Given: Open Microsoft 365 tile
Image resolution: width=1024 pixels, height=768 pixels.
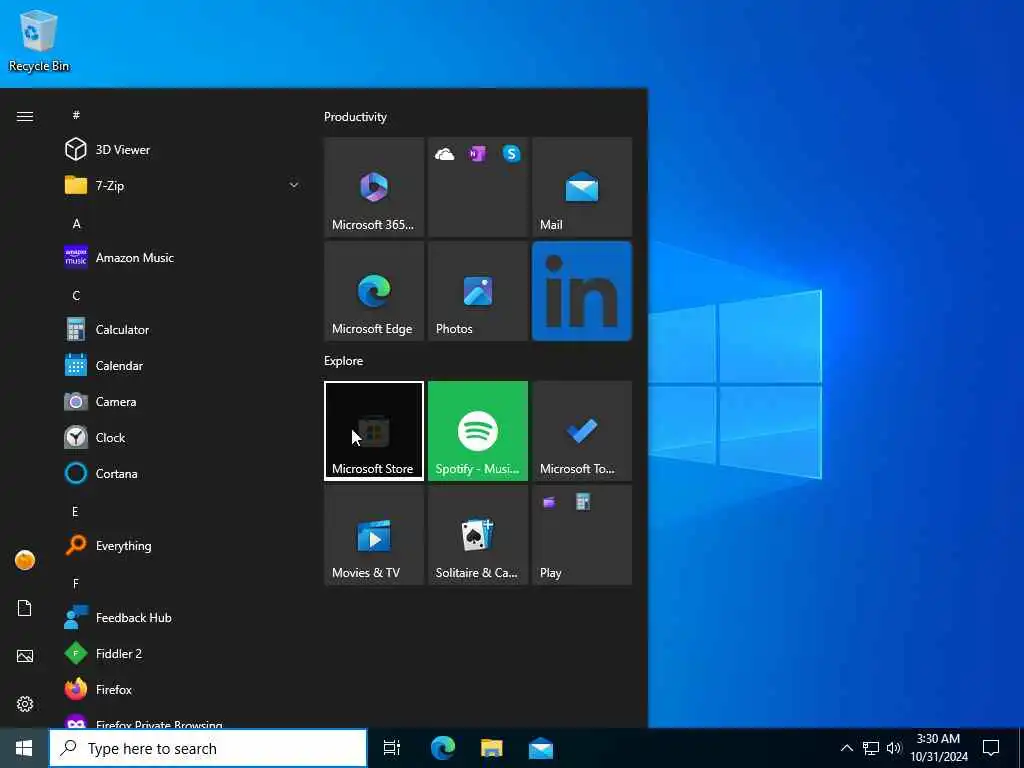Looking at the screenshot, I should [374, 187].
